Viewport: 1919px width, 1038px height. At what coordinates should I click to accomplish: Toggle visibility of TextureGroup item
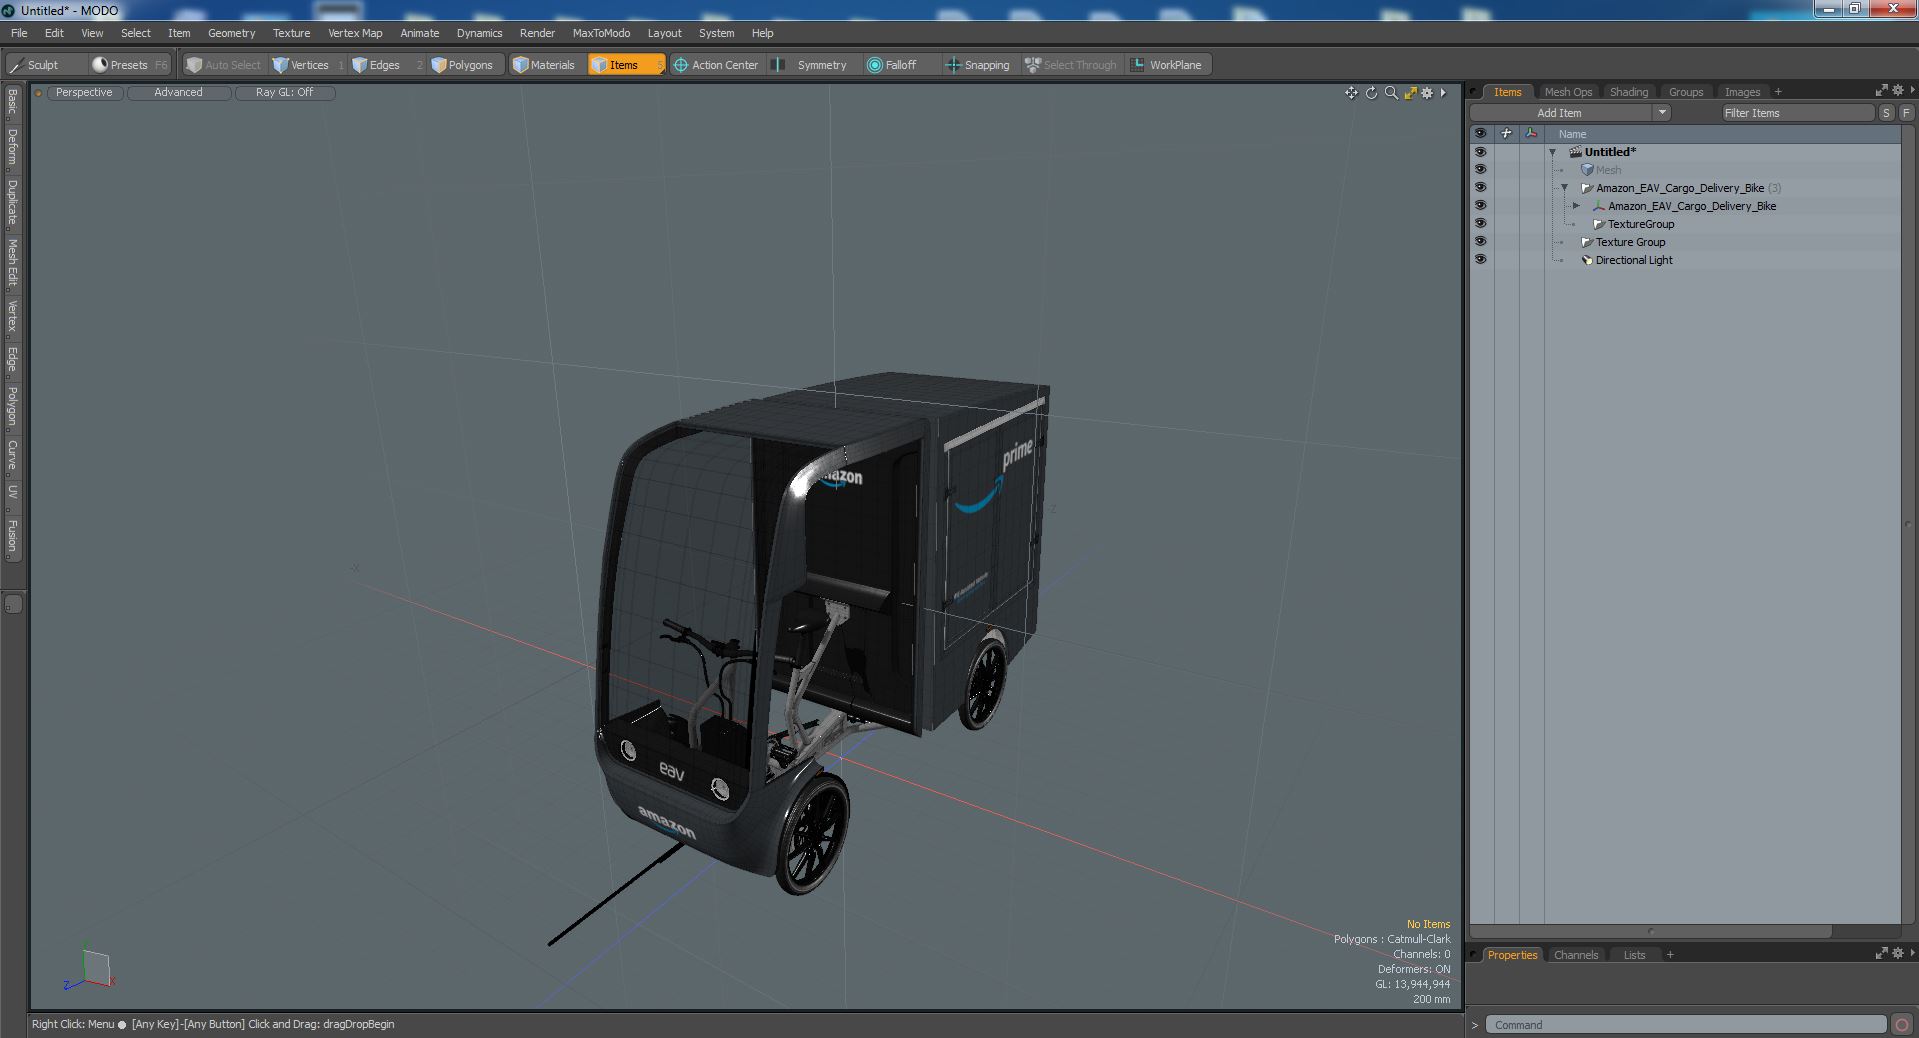[x=1480, y=224]
